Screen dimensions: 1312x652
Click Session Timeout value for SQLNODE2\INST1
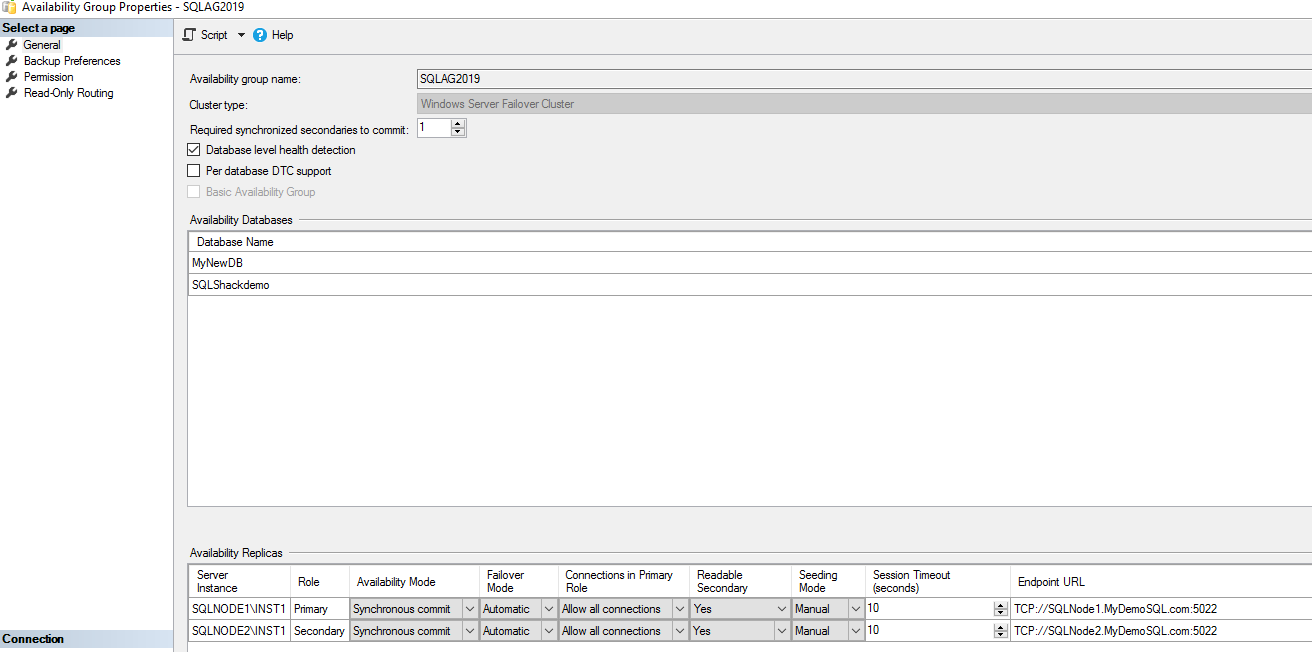[928, 631]
